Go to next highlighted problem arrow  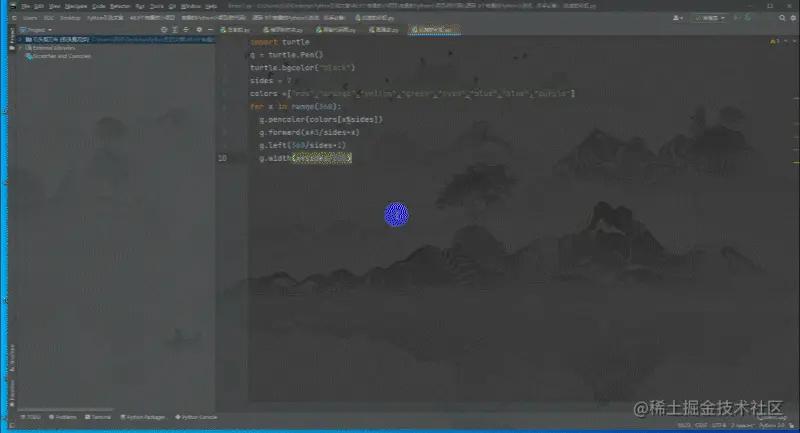pyautogui.click(x=793, y=41)
